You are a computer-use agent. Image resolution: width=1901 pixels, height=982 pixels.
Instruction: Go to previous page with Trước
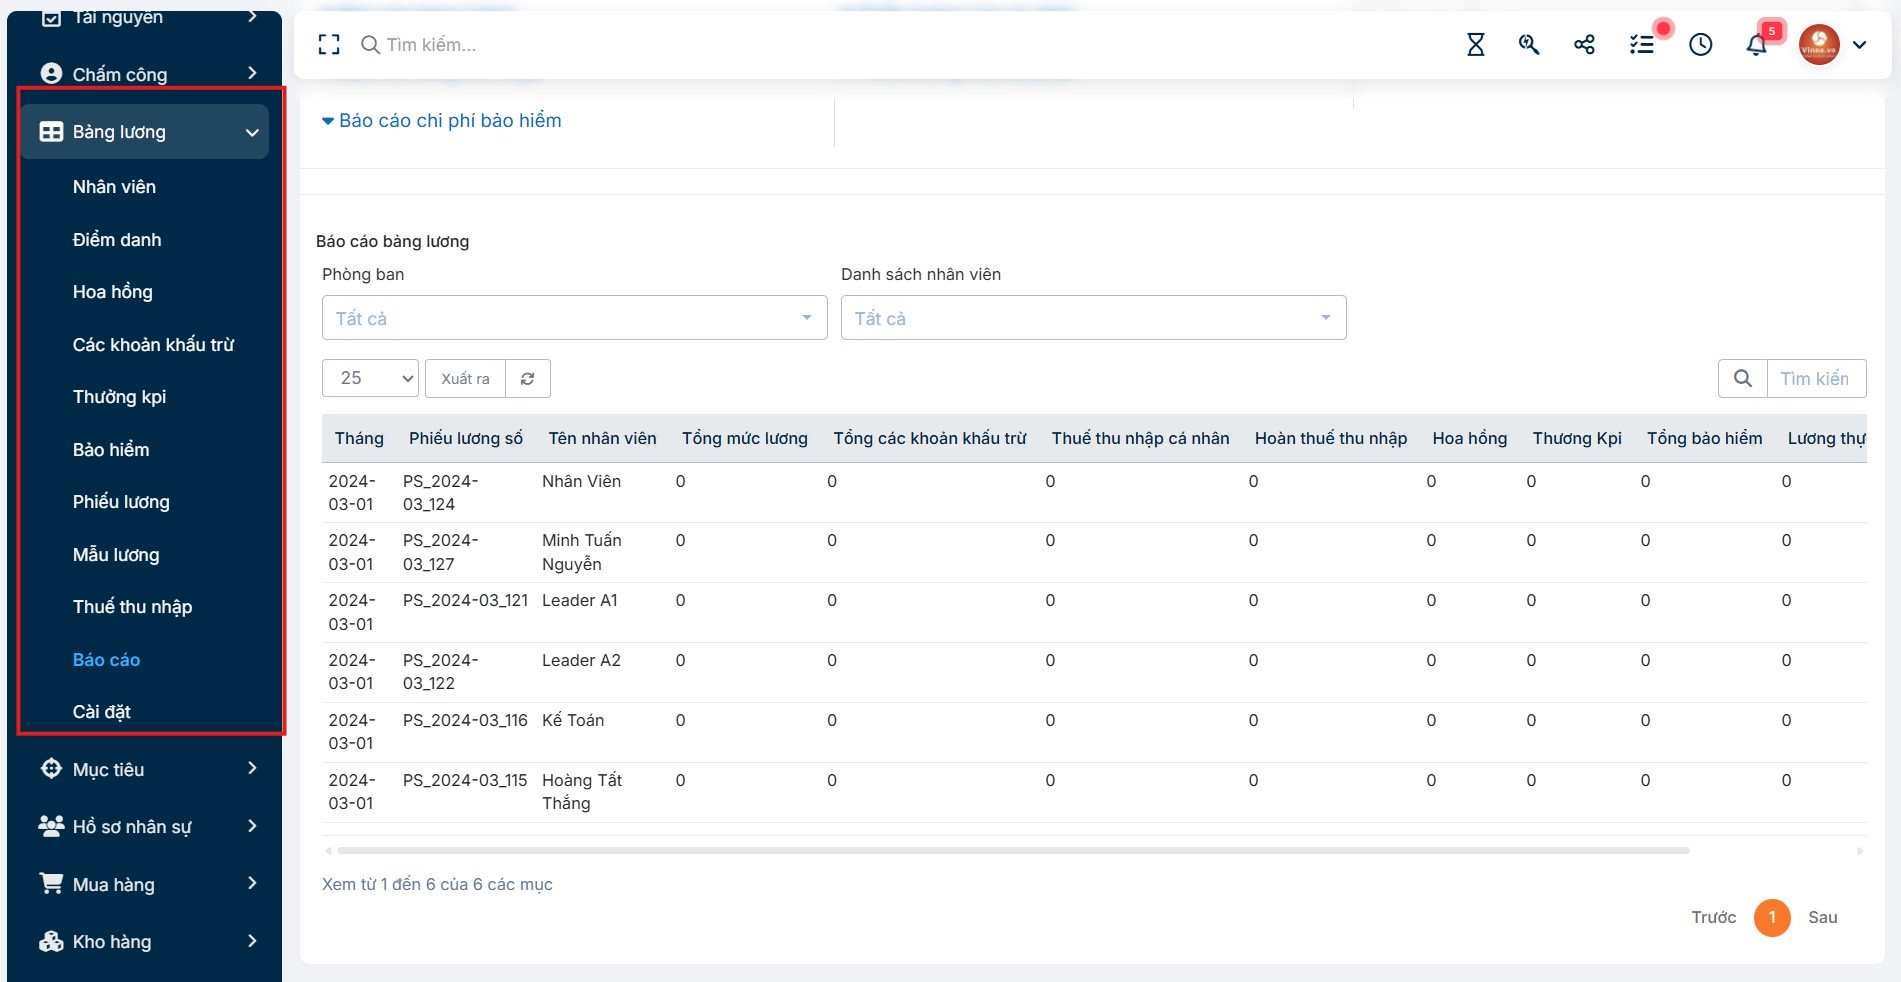point(1713,917)
